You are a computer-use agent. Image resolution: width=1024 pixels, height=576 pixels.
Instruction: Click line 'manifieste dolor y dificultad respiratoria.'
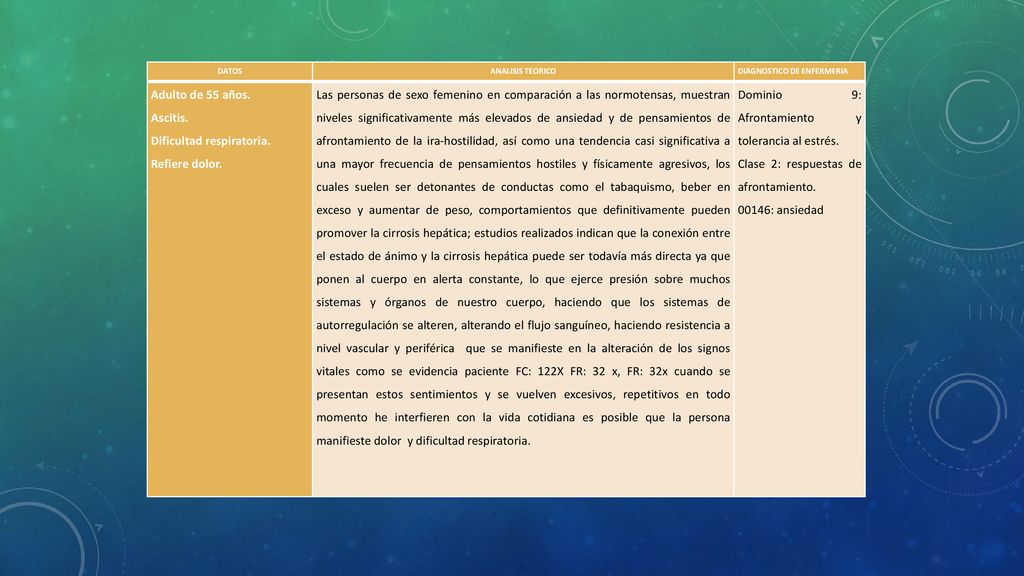tap(423, 441)
